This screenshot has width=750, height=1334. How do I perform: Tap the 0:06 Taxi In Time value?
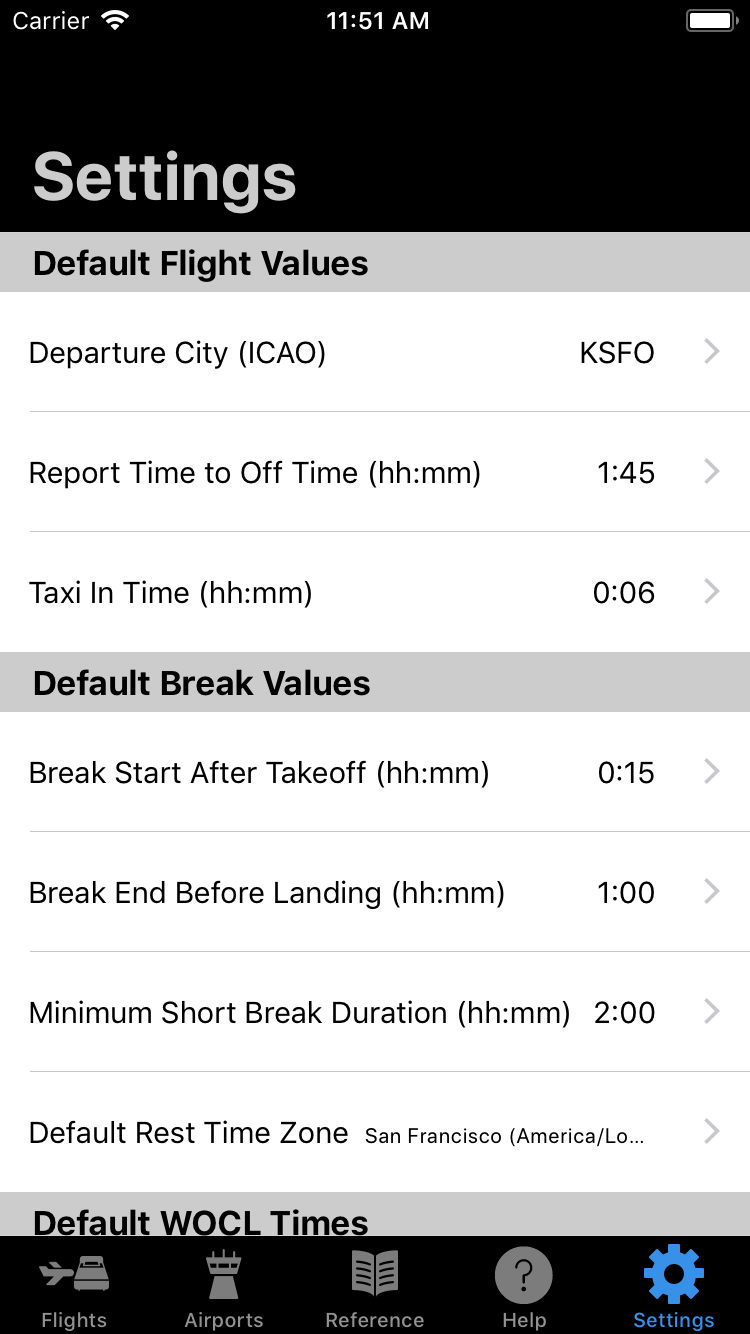[x=624, y=593]
